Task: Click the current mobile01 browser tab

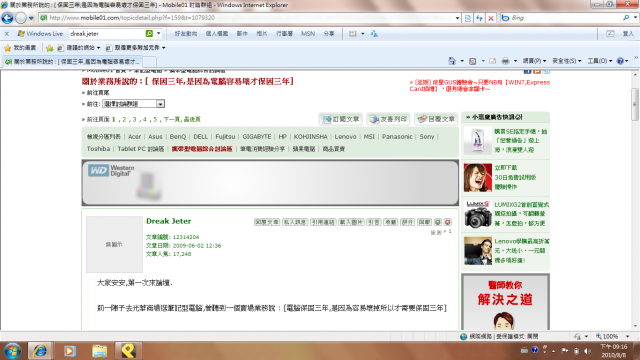Action: pos(72,62)
